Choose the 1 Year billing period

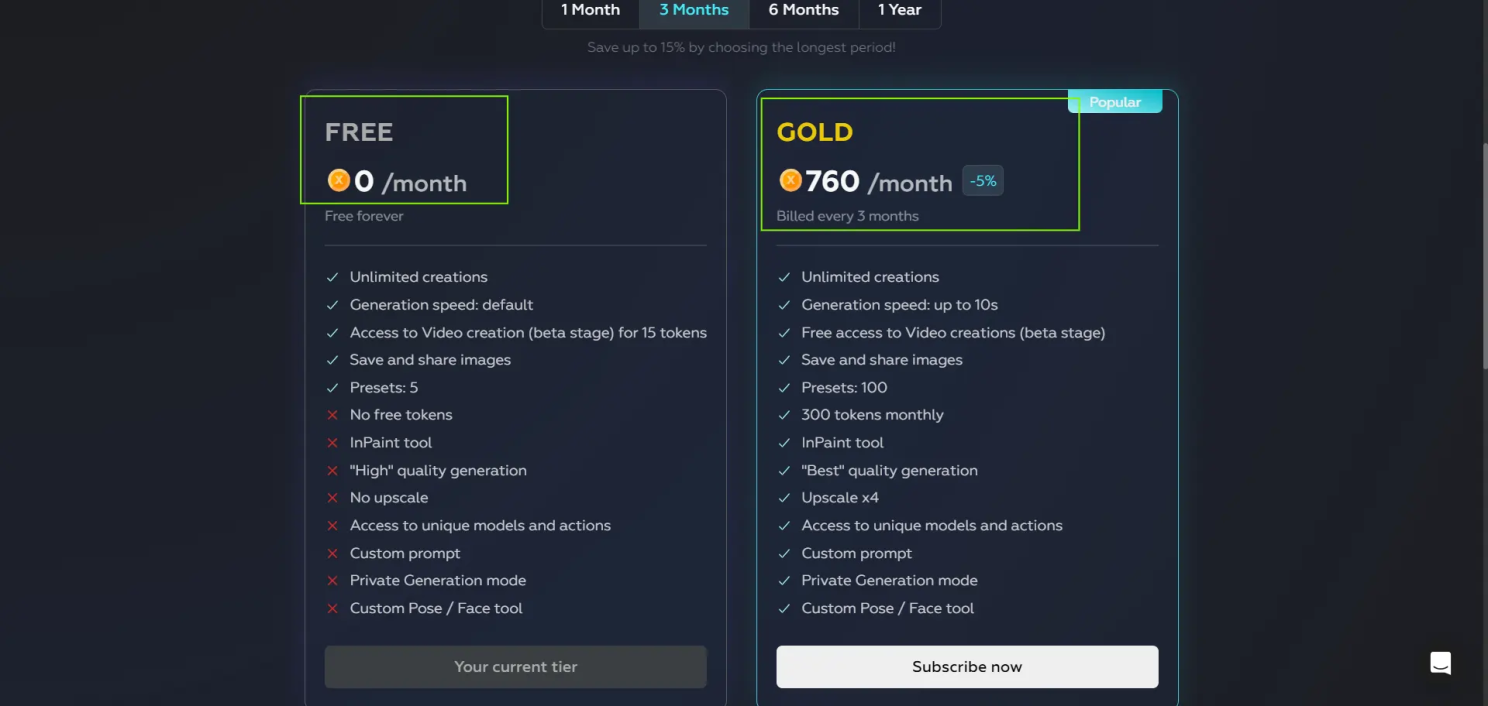[x=899, y=10]
